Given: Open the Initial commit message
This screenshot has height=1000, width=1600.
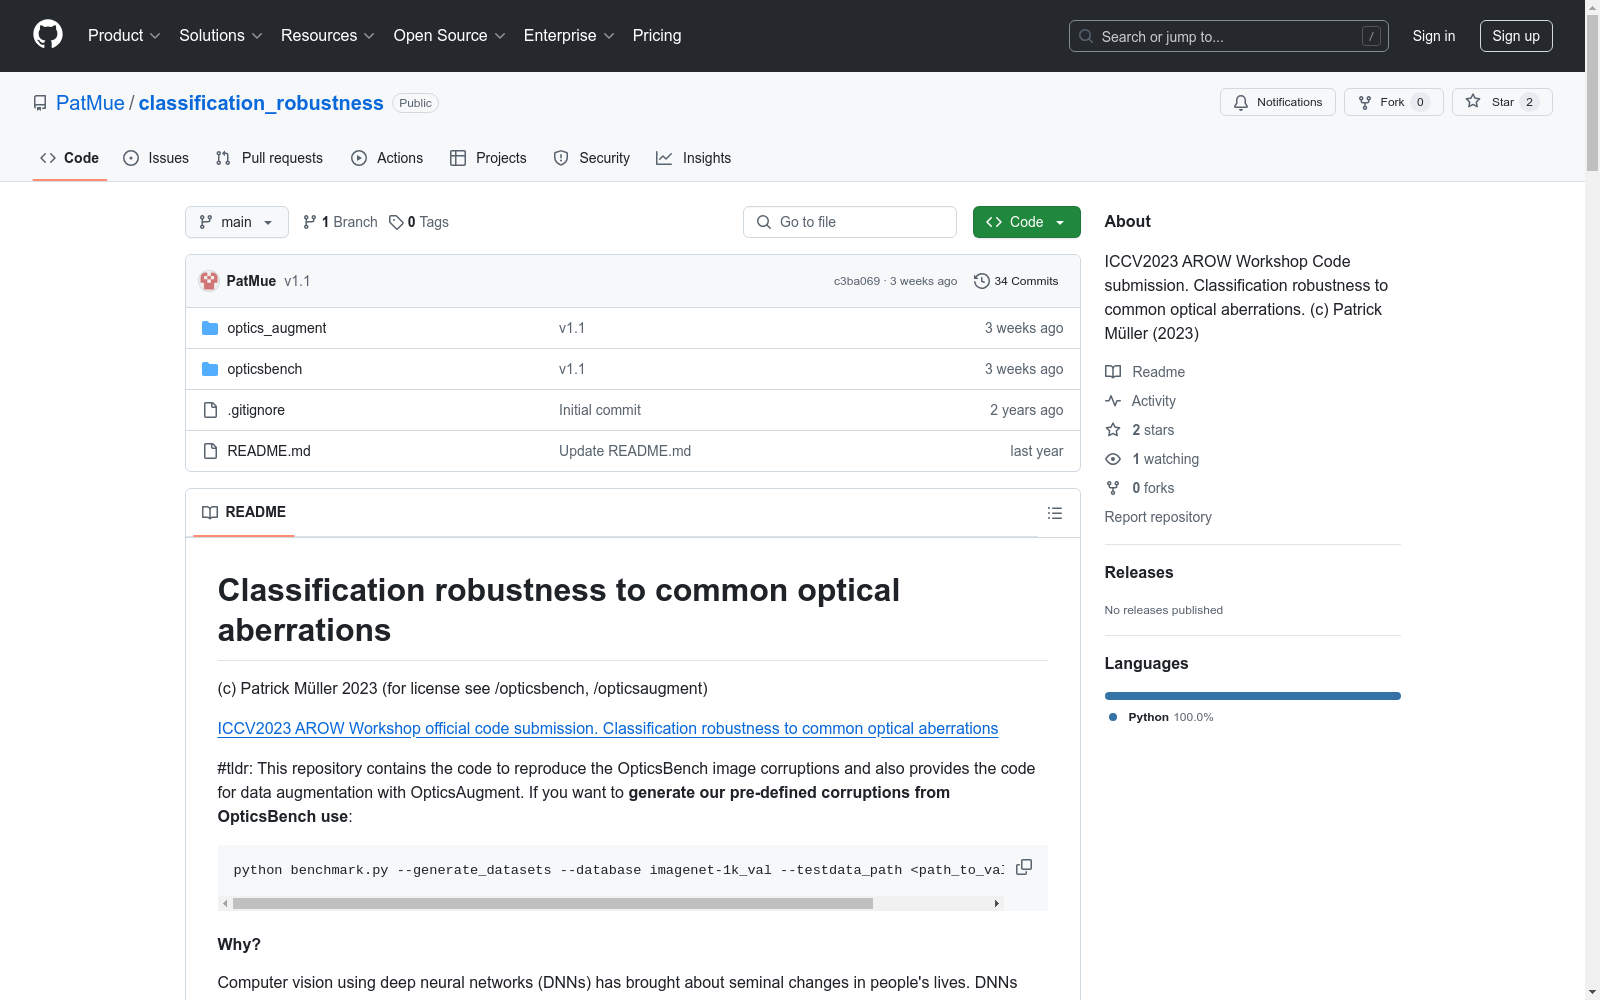Looking at the screenshot, I should 600,410.
